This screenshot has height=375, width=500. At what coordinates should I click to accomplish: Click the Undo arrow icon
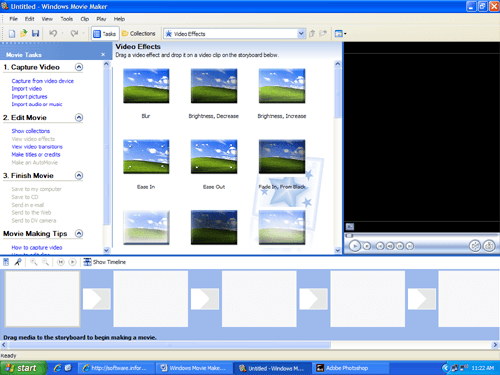coord(53,33)
